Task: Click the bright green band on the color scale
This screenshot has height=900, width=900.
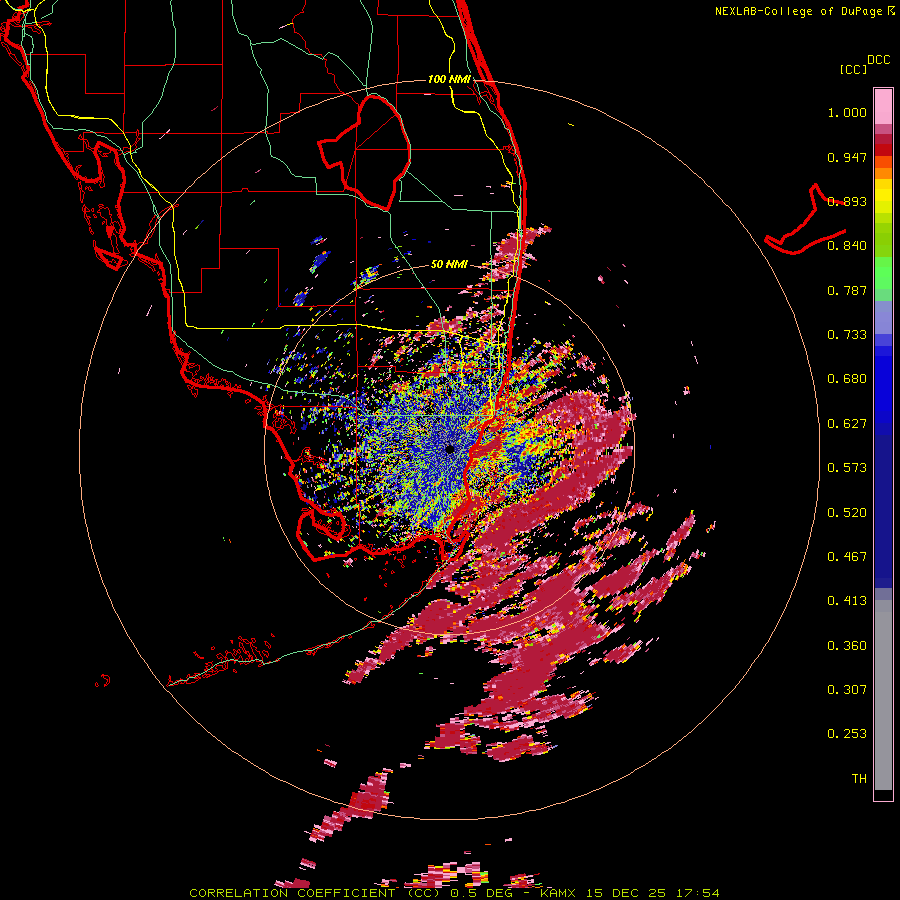Action: click(883, 273)
